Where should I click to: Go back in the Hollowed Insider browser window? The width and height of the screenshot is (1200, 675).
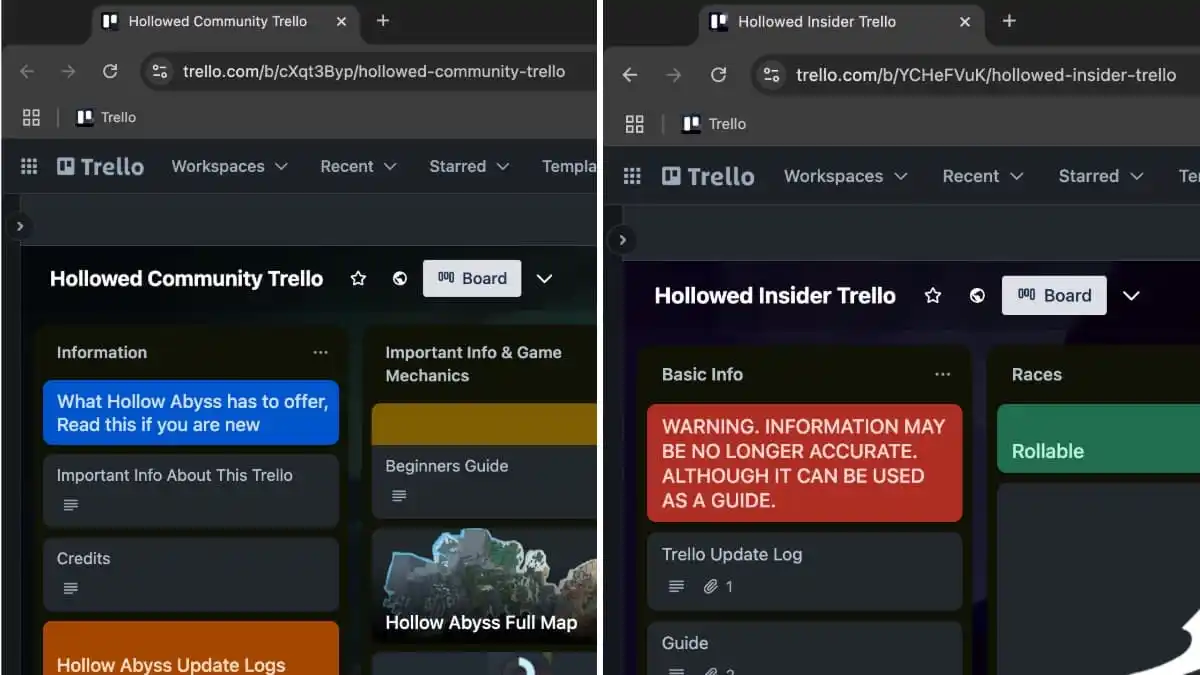[630, 75]
